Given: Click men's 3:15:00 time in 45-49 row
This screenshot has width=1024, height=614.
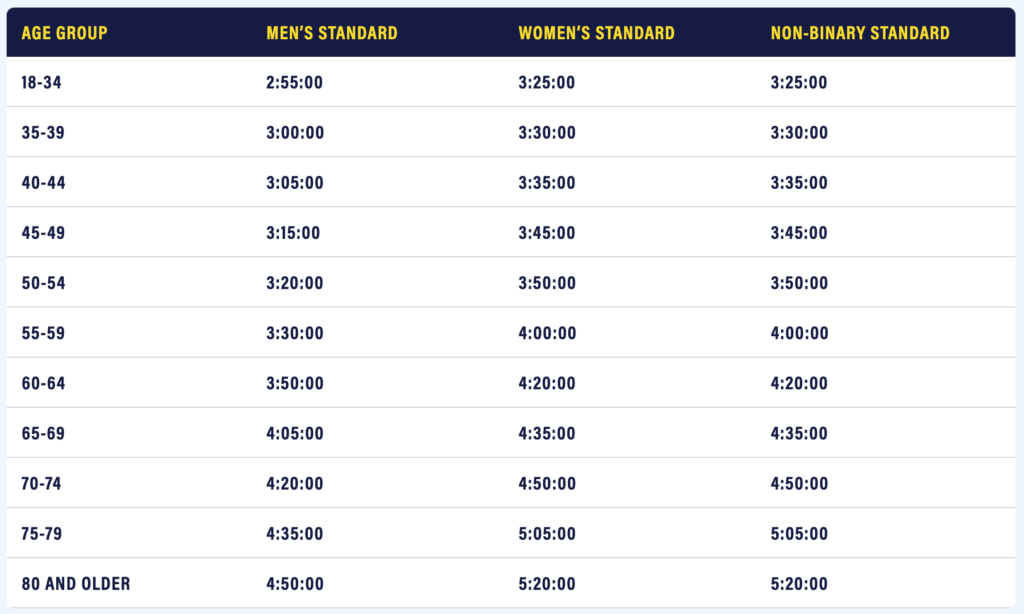Looking at the screenshot, I should [x=294, y=233].
